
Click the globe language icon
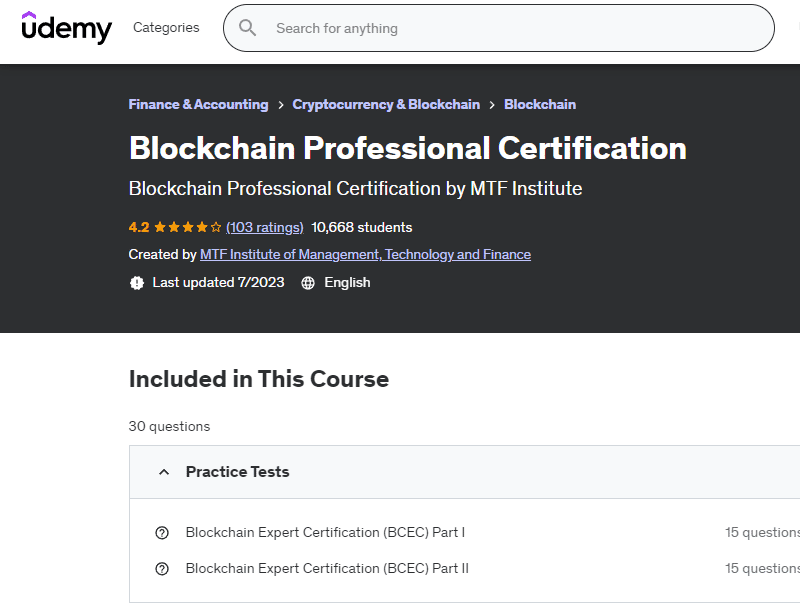point(308,283)
